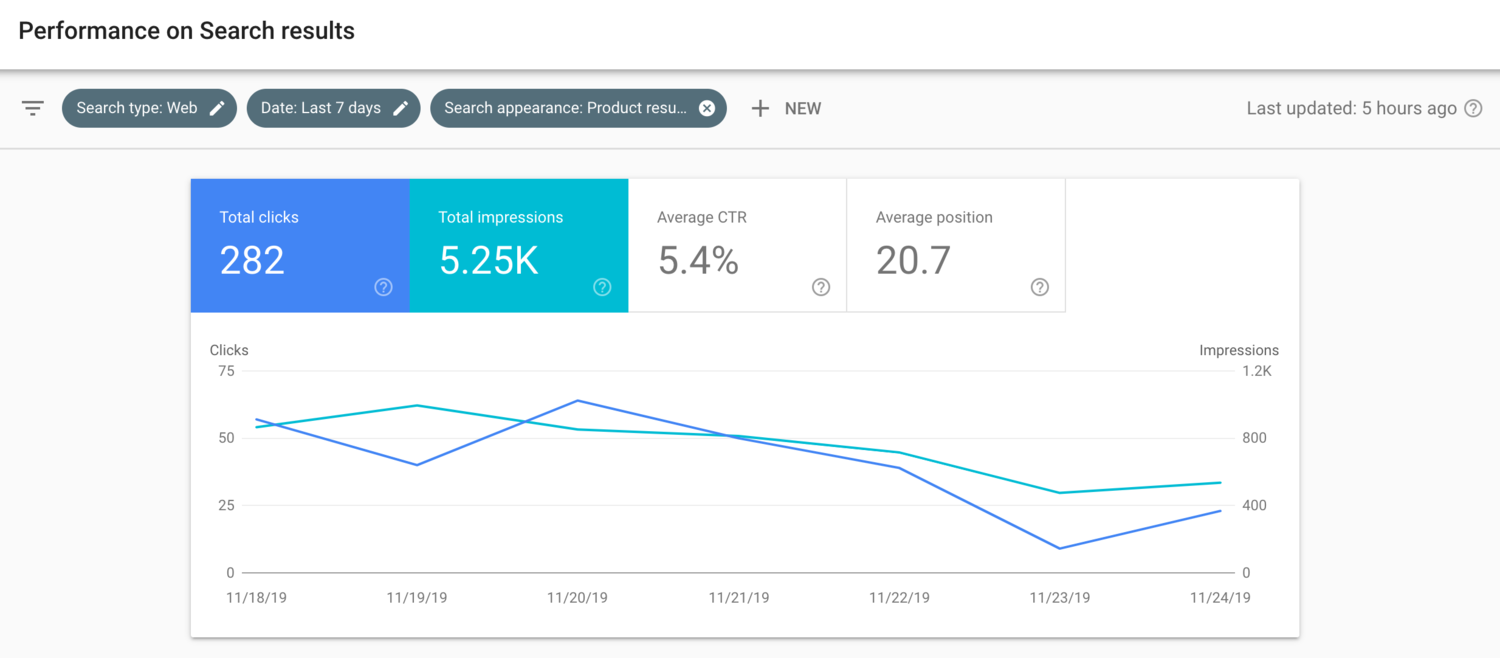Click the Average position question mark icon
Screen dimensions: 1500x658
coord(1039,287)
